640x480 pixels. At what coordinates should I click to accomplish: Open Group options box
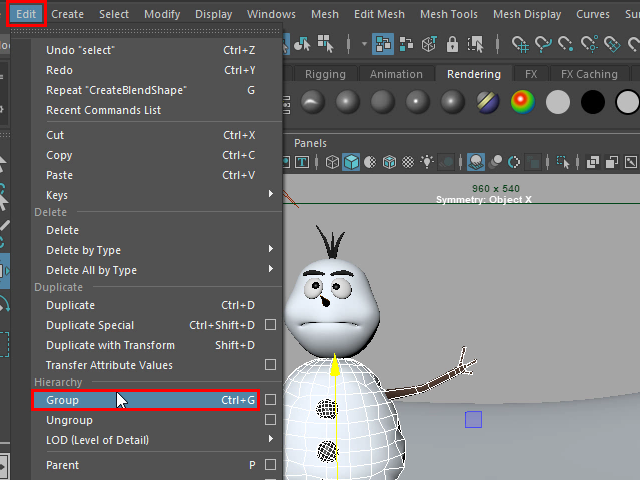pos(270,400)
